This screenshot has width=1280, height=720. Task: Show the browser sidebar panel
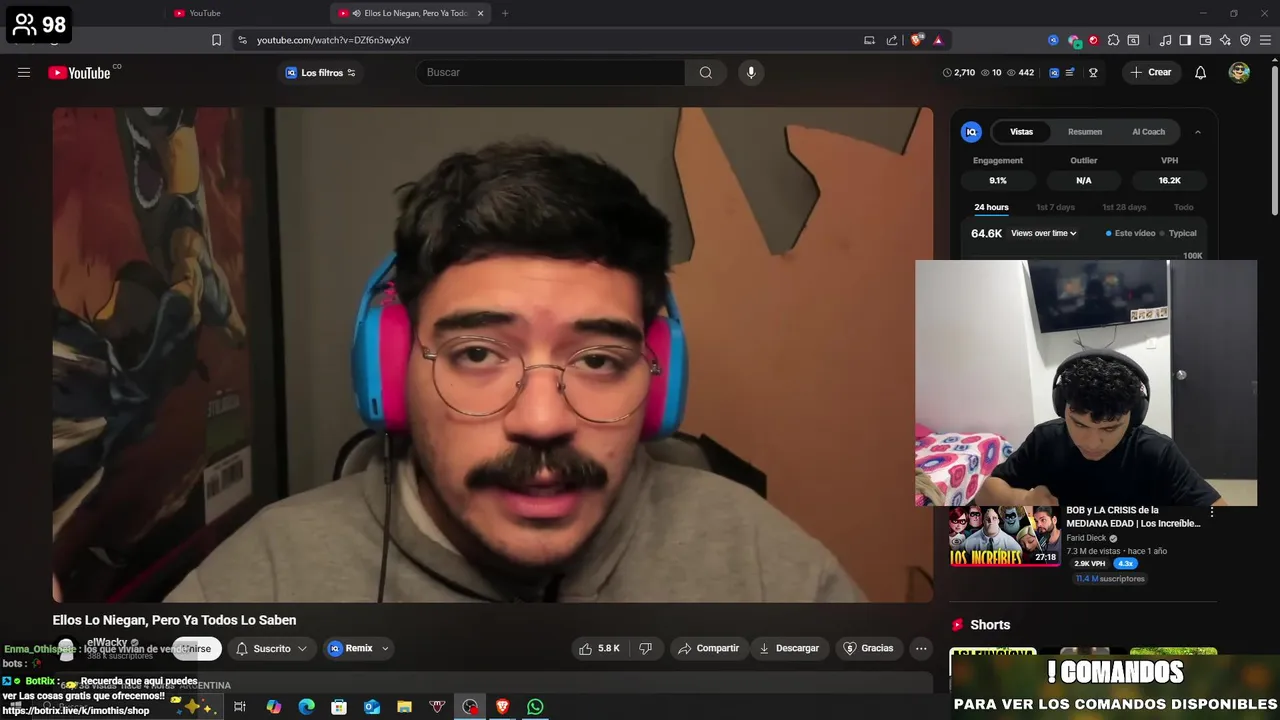pyautogui.click(x=1185, y=40)
